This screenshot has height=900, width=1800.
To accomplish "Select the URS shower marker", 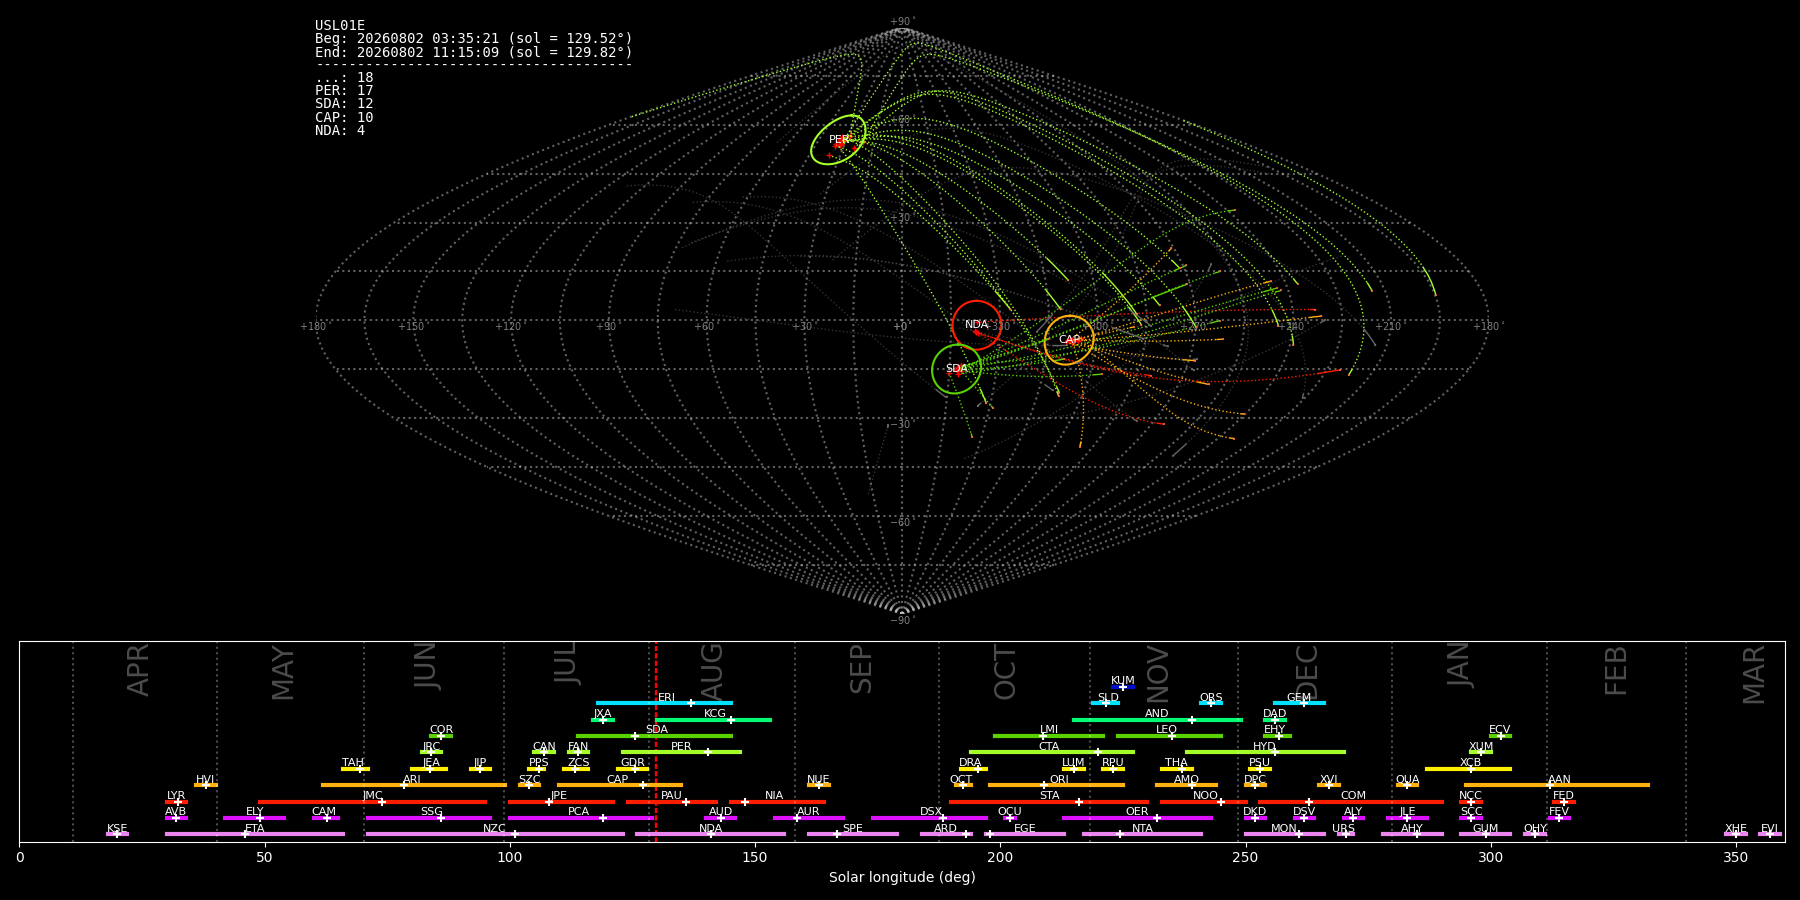I will pyautogui.click(x=1344, y=834).
